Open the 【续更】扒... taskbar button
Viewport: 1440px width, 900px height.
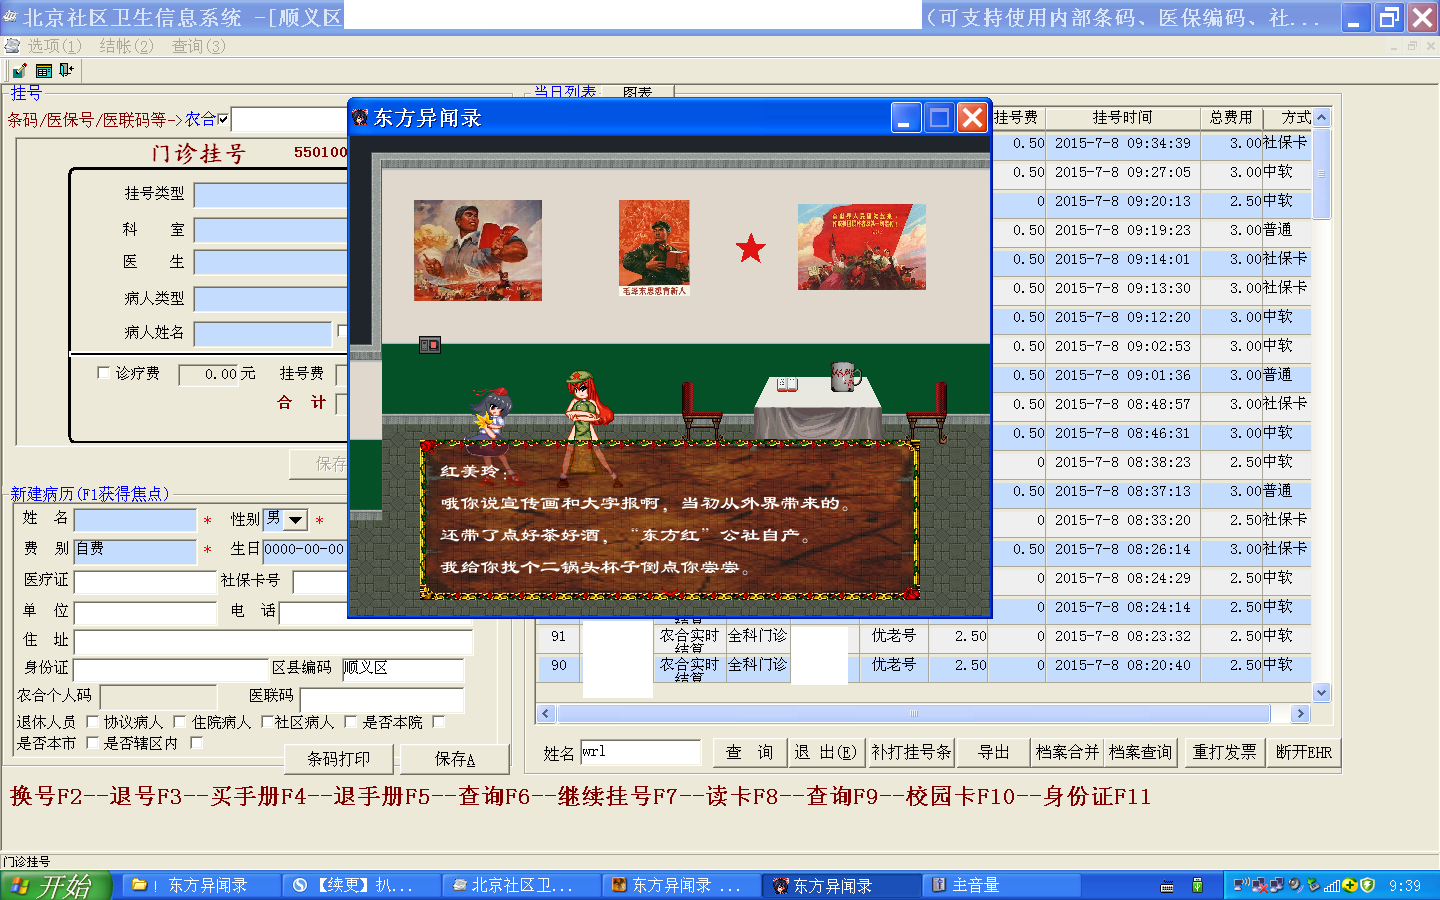[x=362, y=885]
